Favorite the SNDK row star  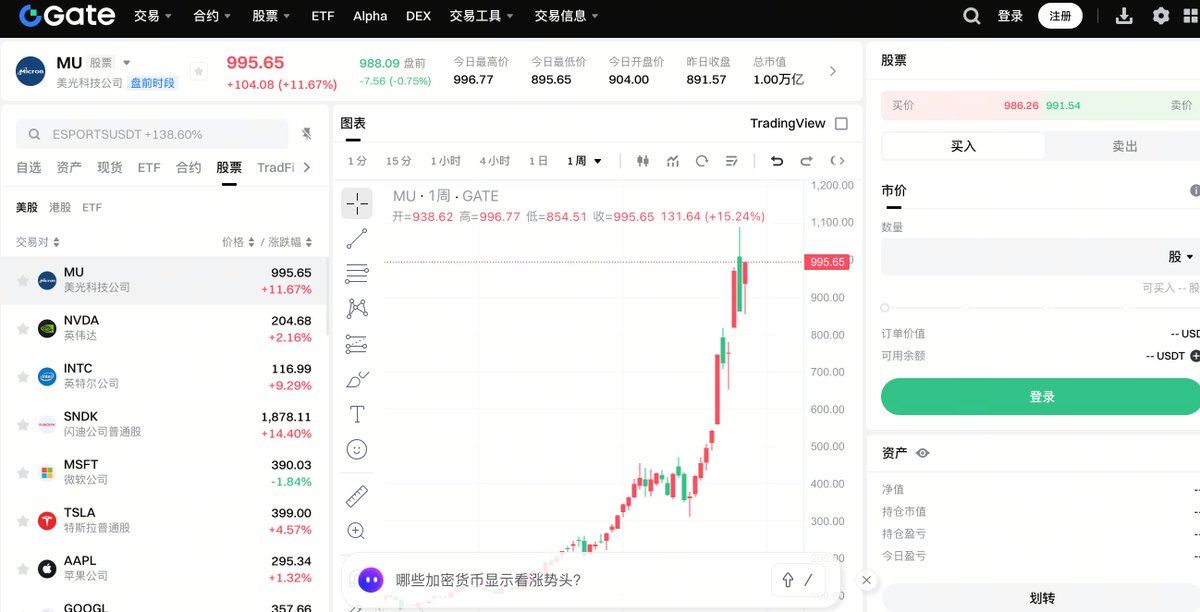23,425
